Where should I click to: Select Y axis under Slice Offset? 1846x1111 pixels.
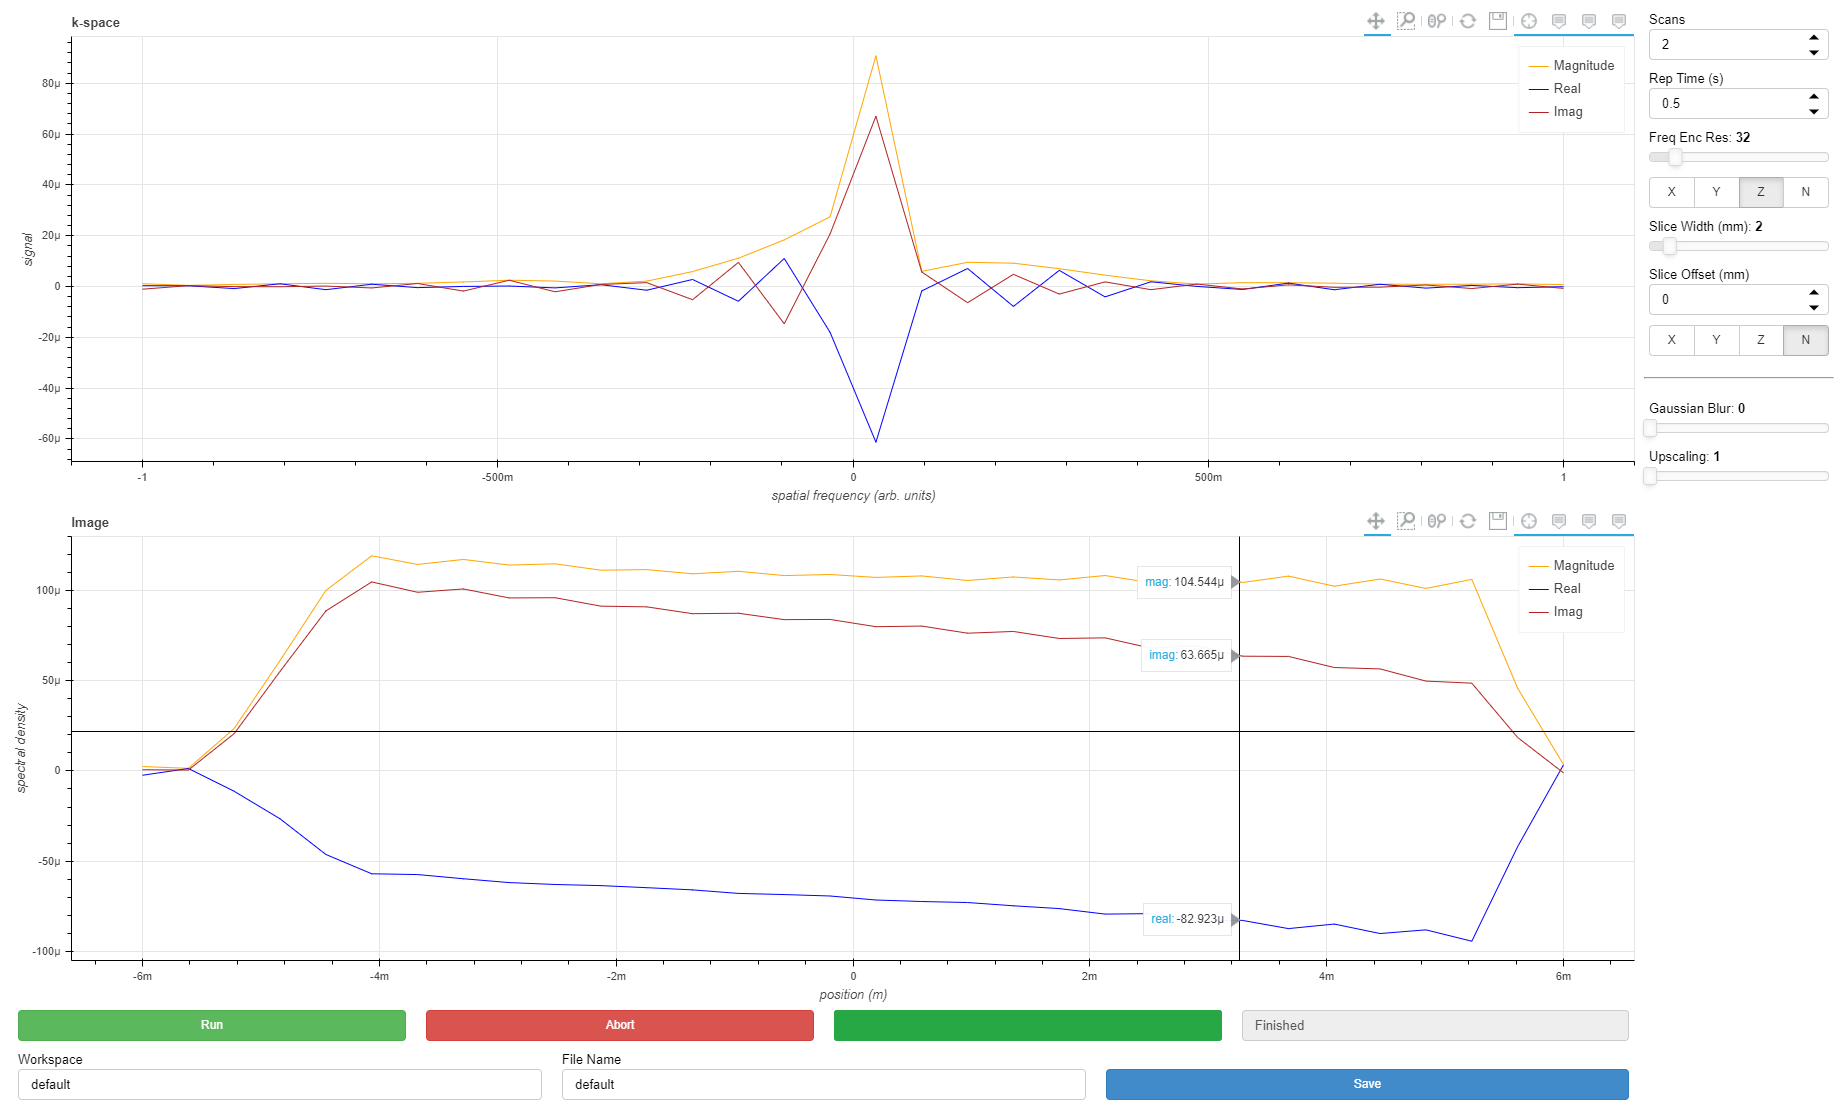click(x=1716, y=340)
